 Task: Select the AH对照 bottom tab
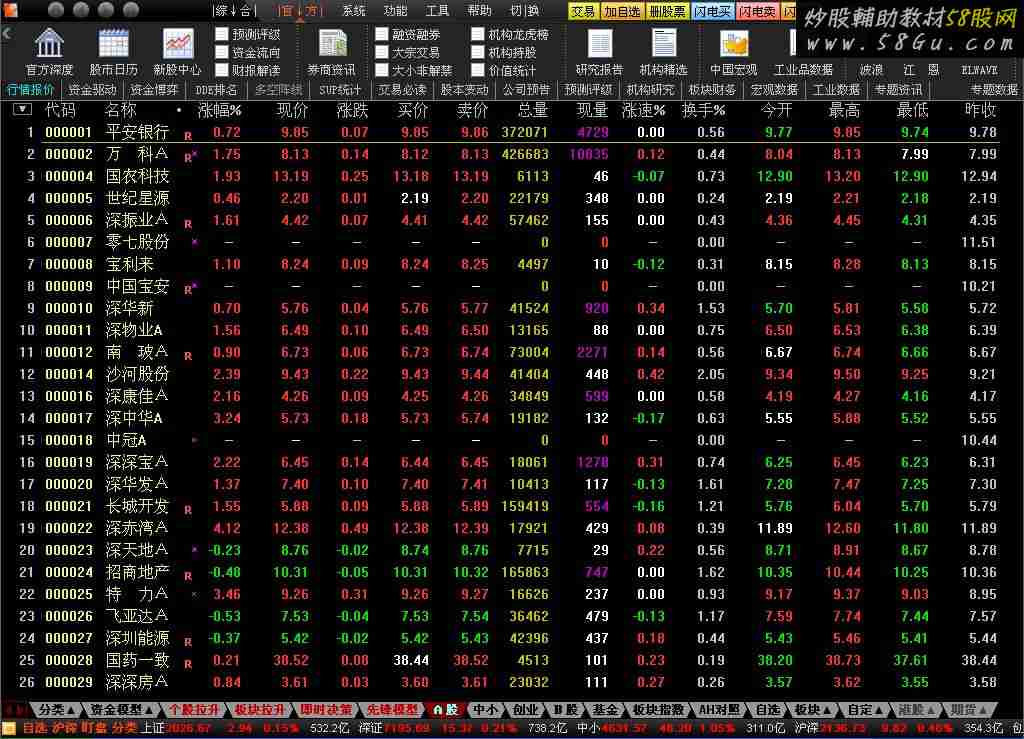(719, 710)
